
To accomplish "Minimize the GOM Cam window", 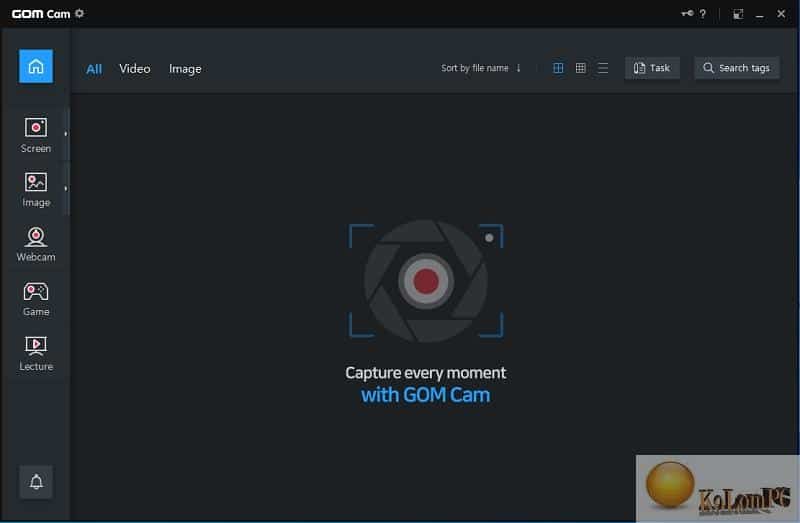I will [x=760, y=14].
